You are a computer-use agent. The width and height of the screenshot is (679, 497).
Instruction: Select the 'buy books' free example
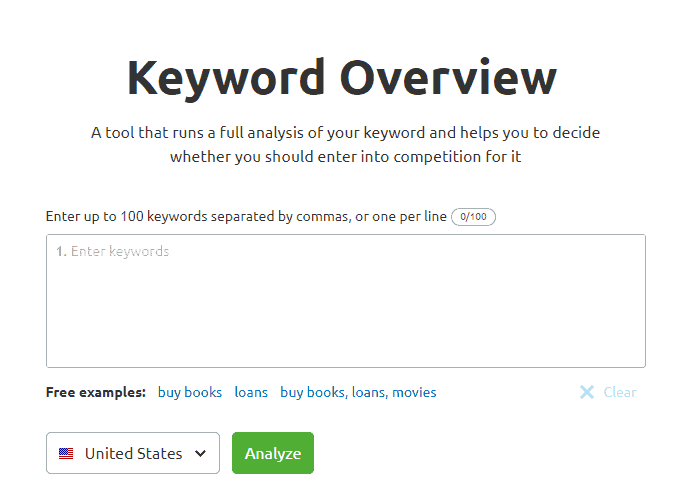coord(190,392)
